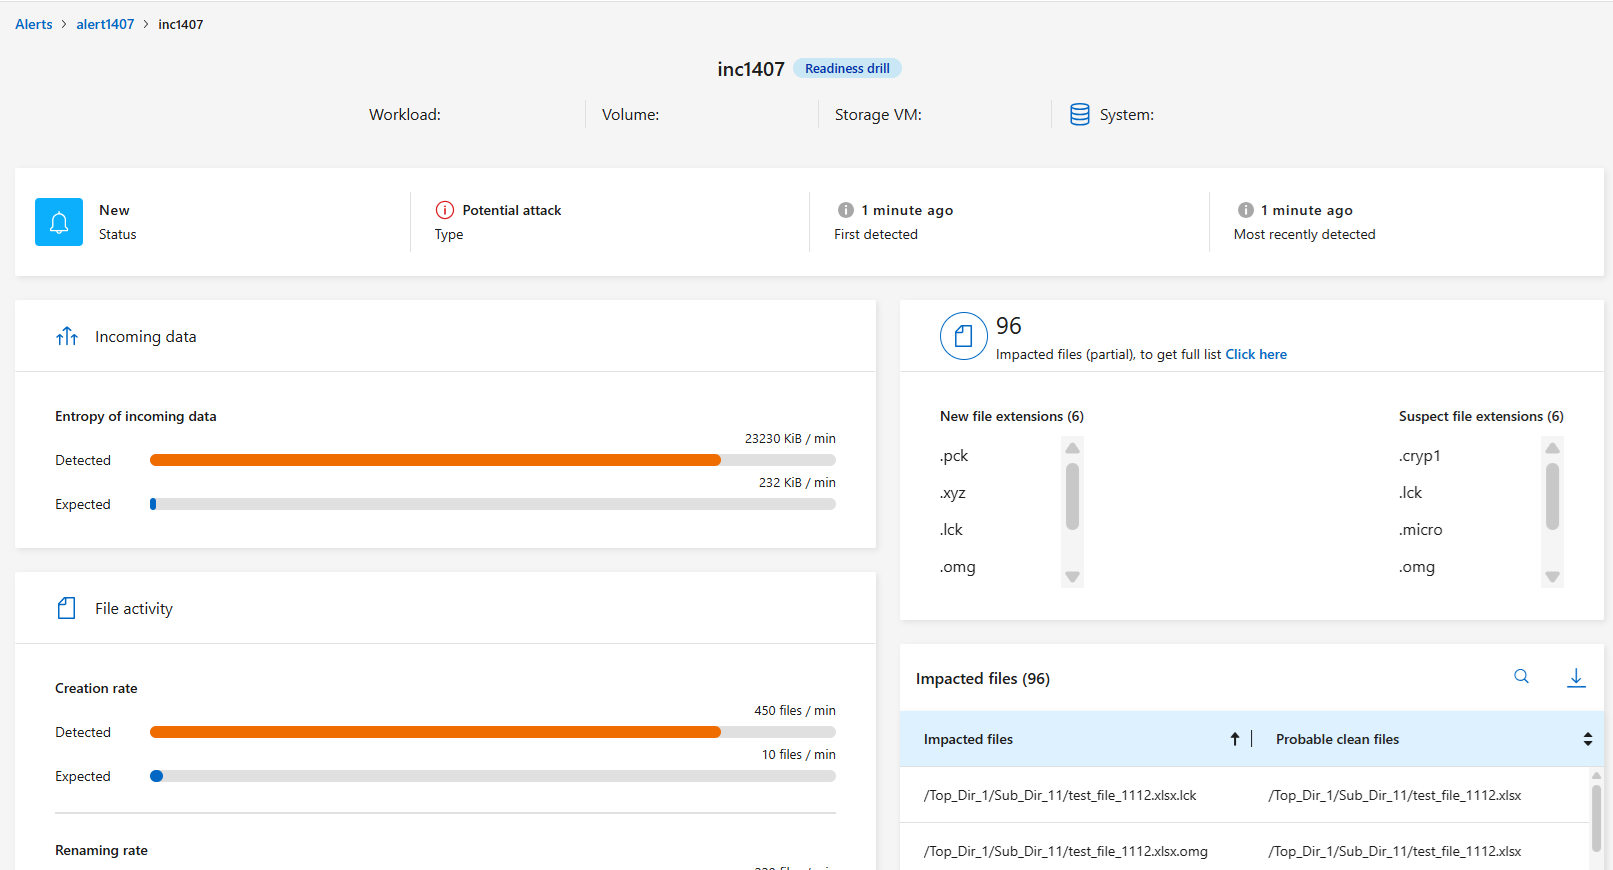The width and height of the screenshot is (1613, 870).
Task: Click the System database icon
Action: pos(1079,115)
